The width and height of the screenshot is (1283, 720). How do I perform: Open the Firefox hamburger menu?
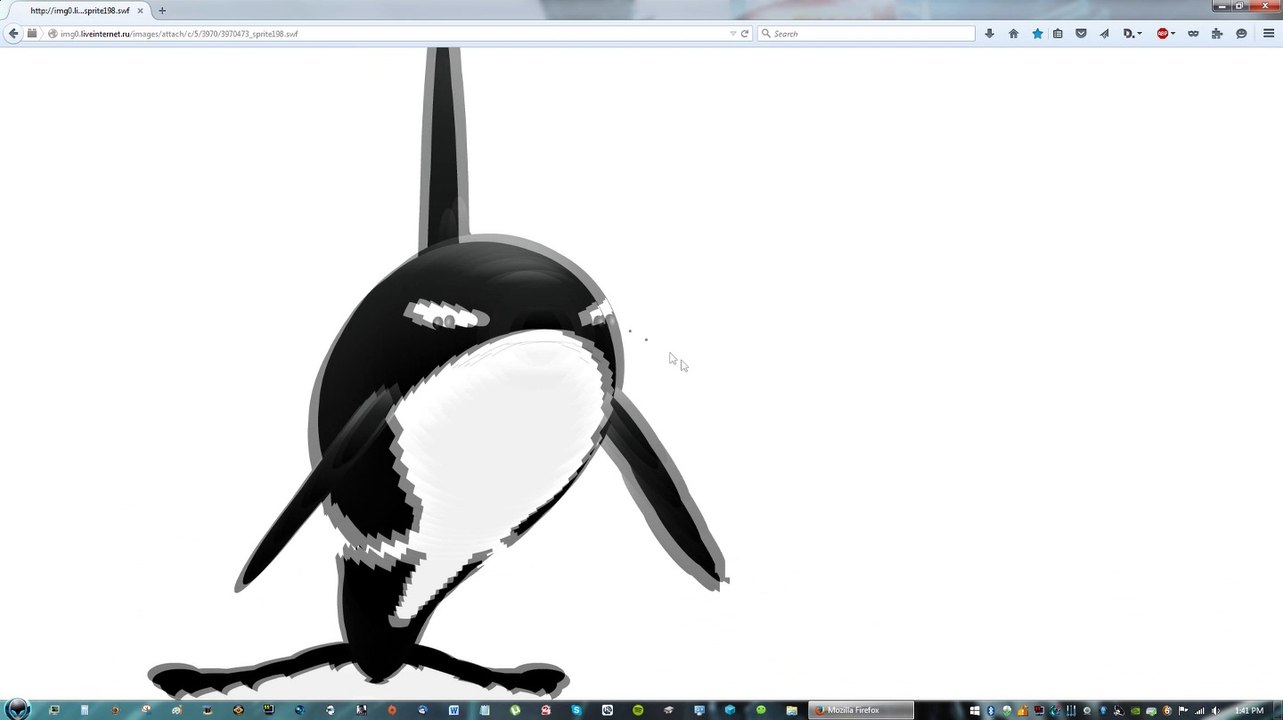tap(1268, 33)
